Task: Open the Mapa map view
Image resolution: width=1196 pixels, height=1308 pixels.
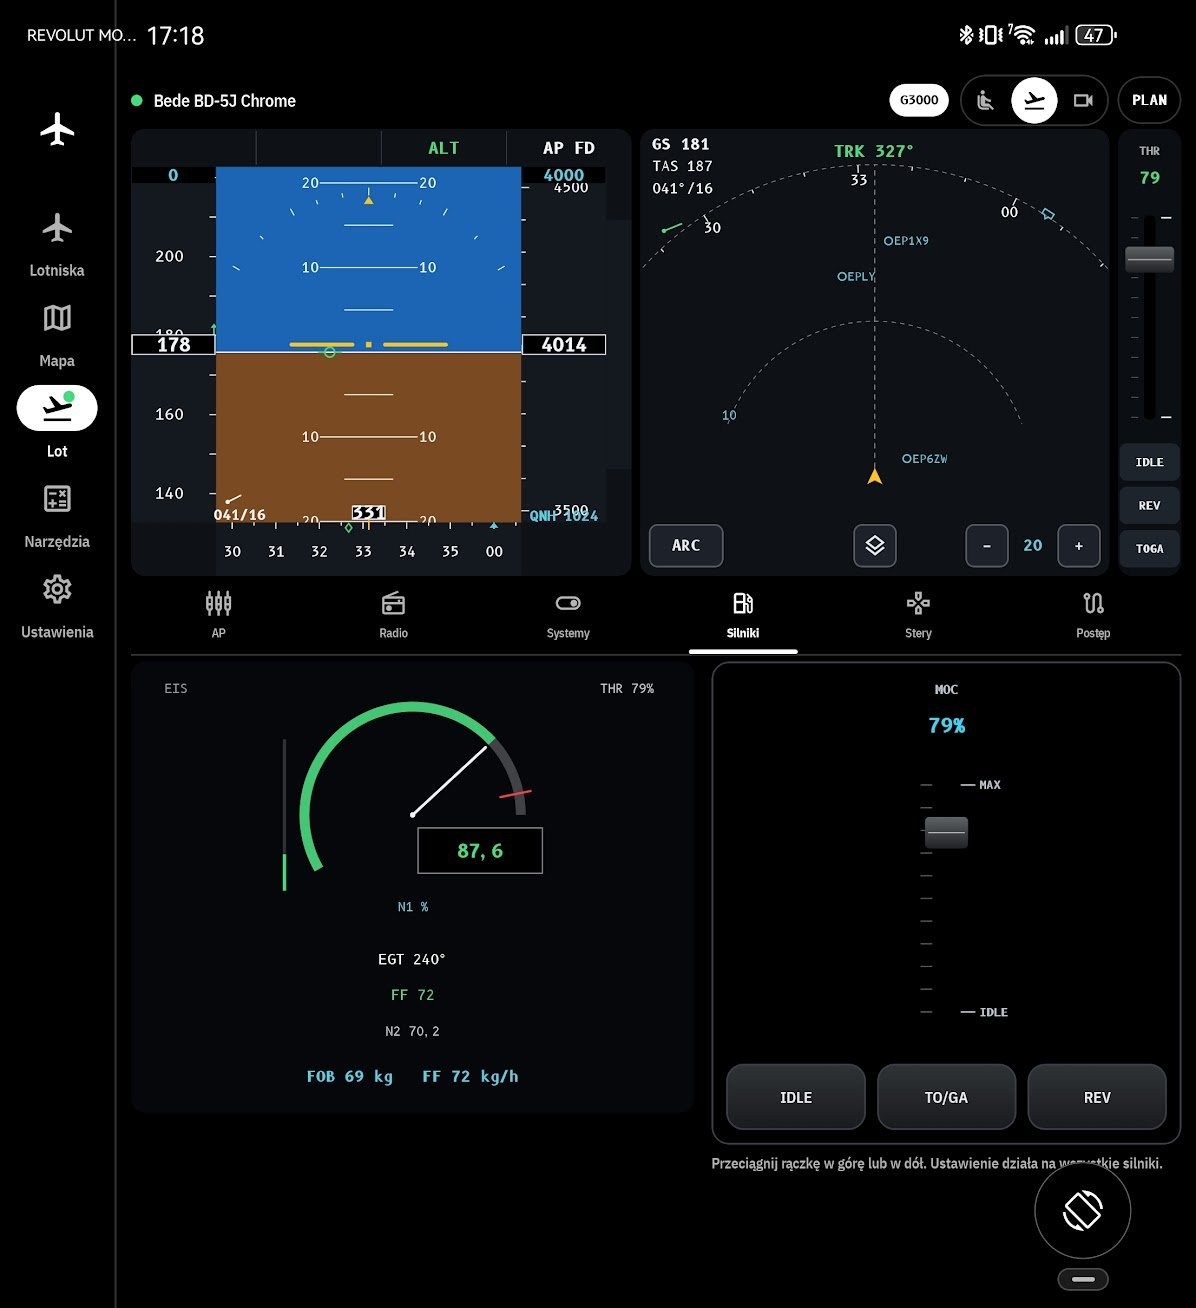Action: [57, 334]
